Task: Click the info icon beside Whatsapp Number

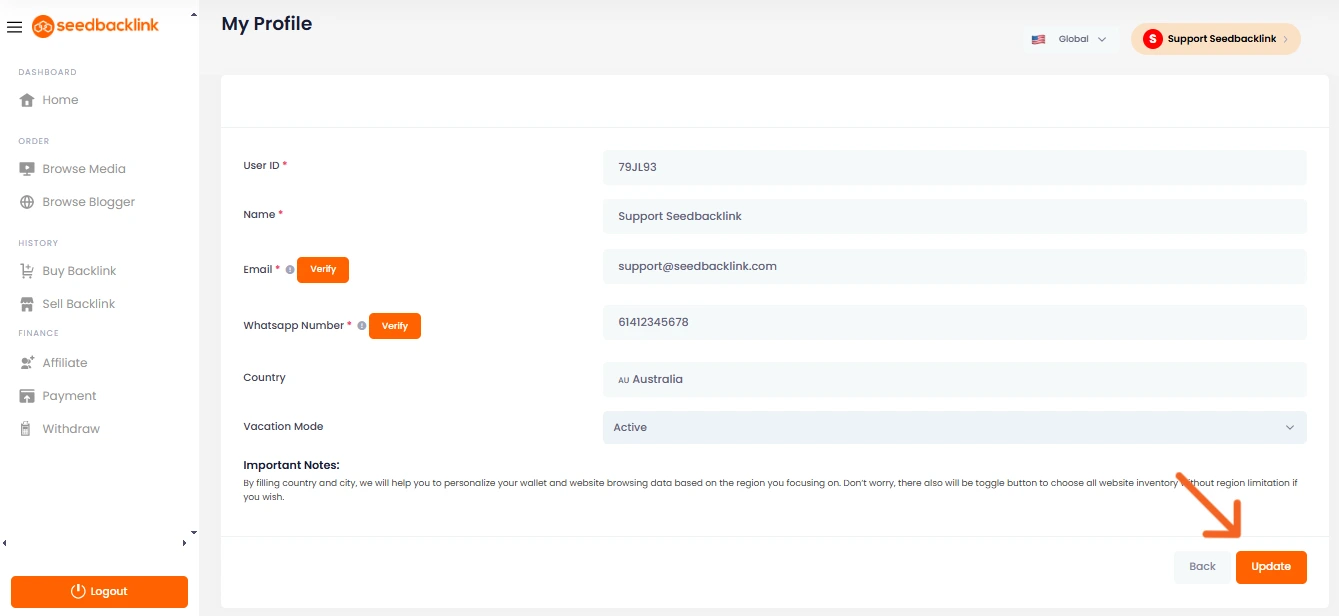Action: coord(362,326)
